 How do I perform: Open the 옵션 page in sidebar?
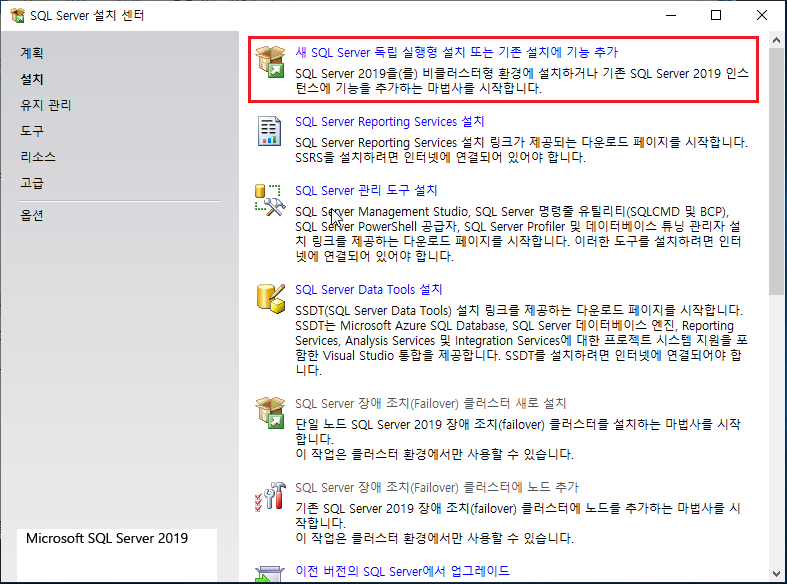pyautogui.click(x=32, y=215)
